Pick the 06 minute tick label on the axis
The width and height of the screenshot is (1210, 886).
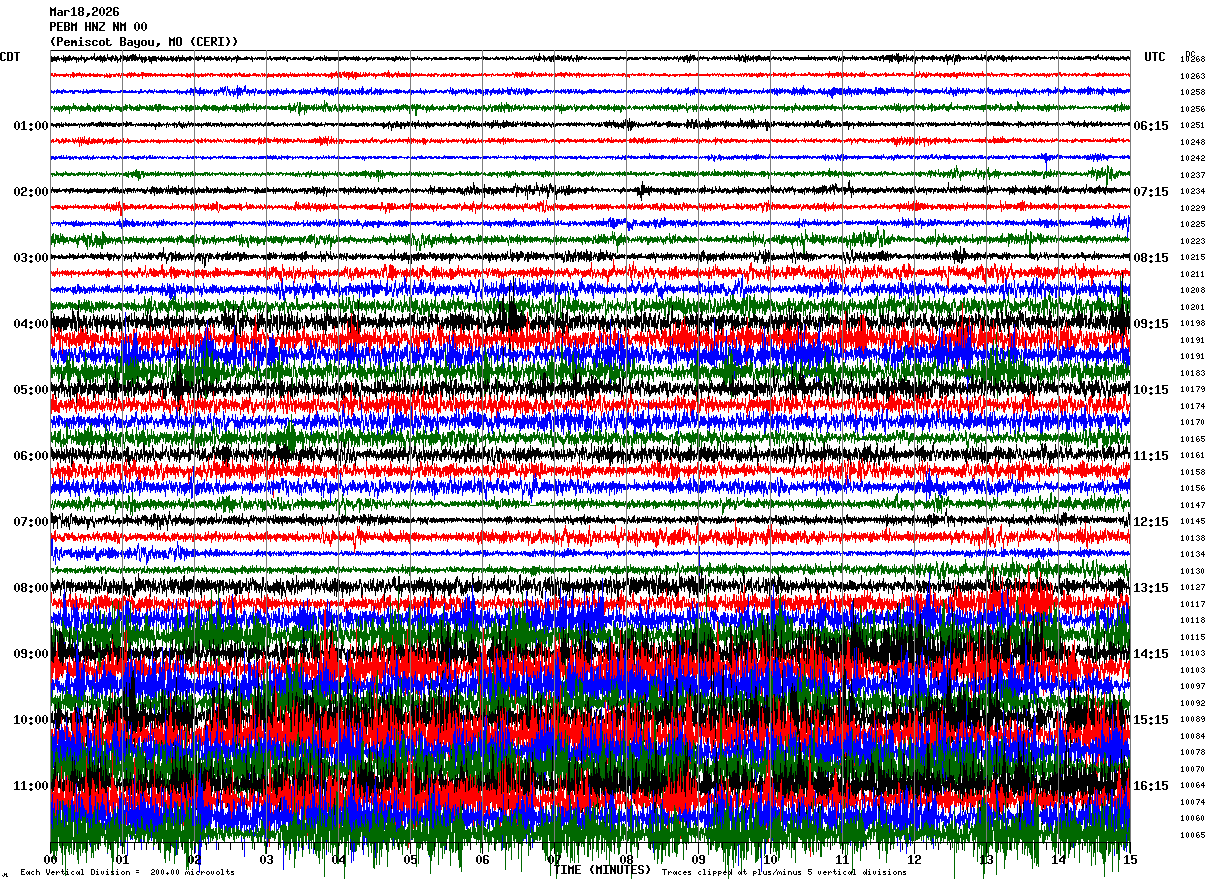(482, 860)
